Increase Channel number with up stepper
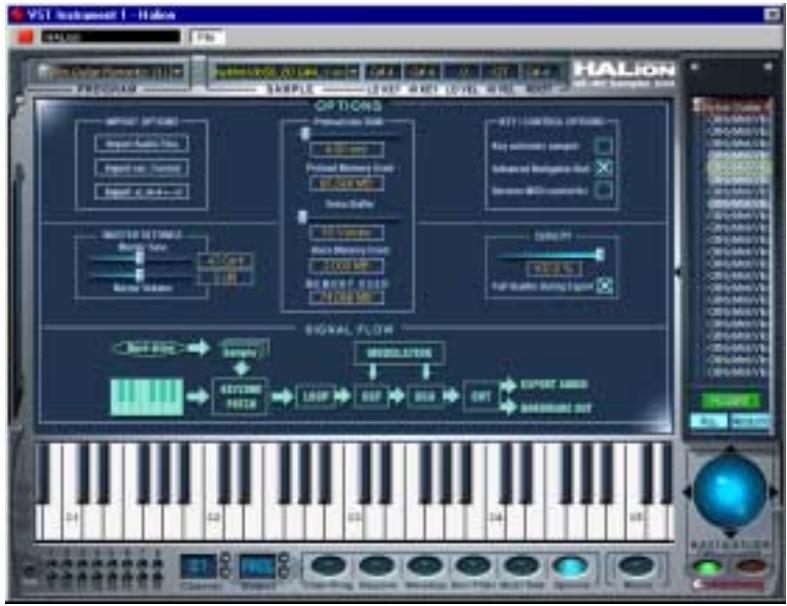 click(225, 558)
